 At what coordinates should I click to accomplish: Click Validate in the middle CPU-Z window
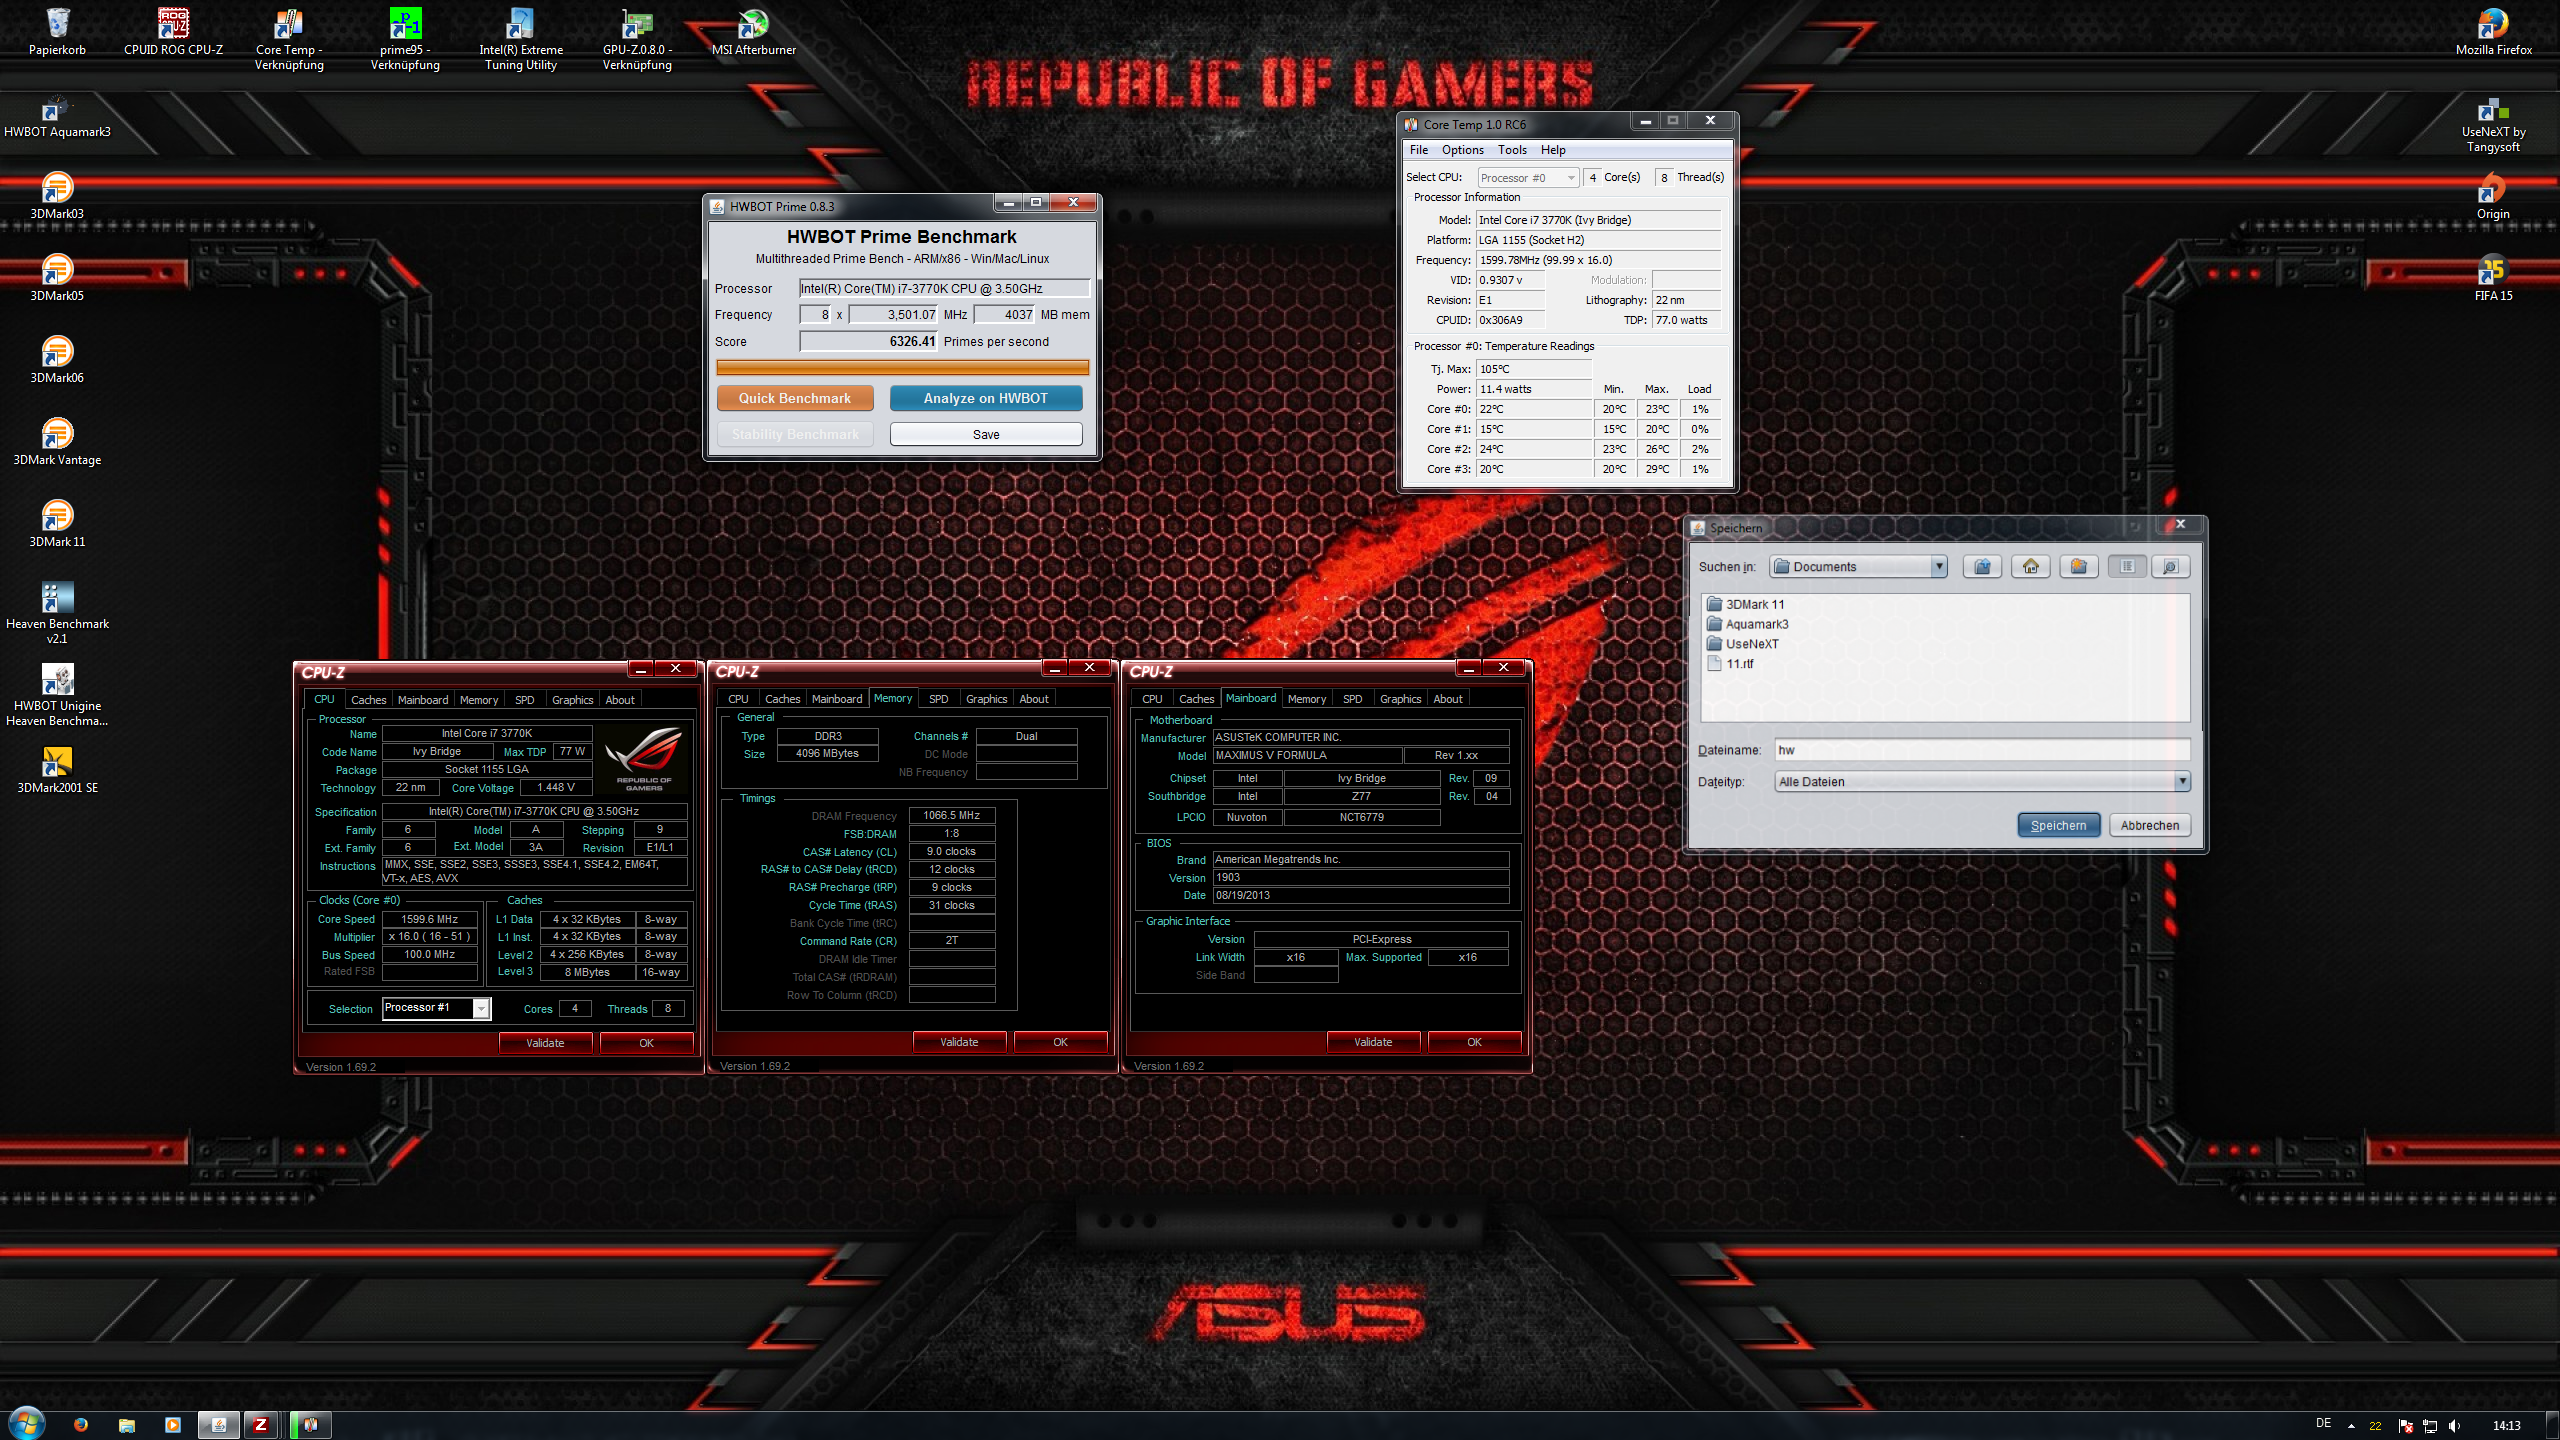[x=959, y=1042]
